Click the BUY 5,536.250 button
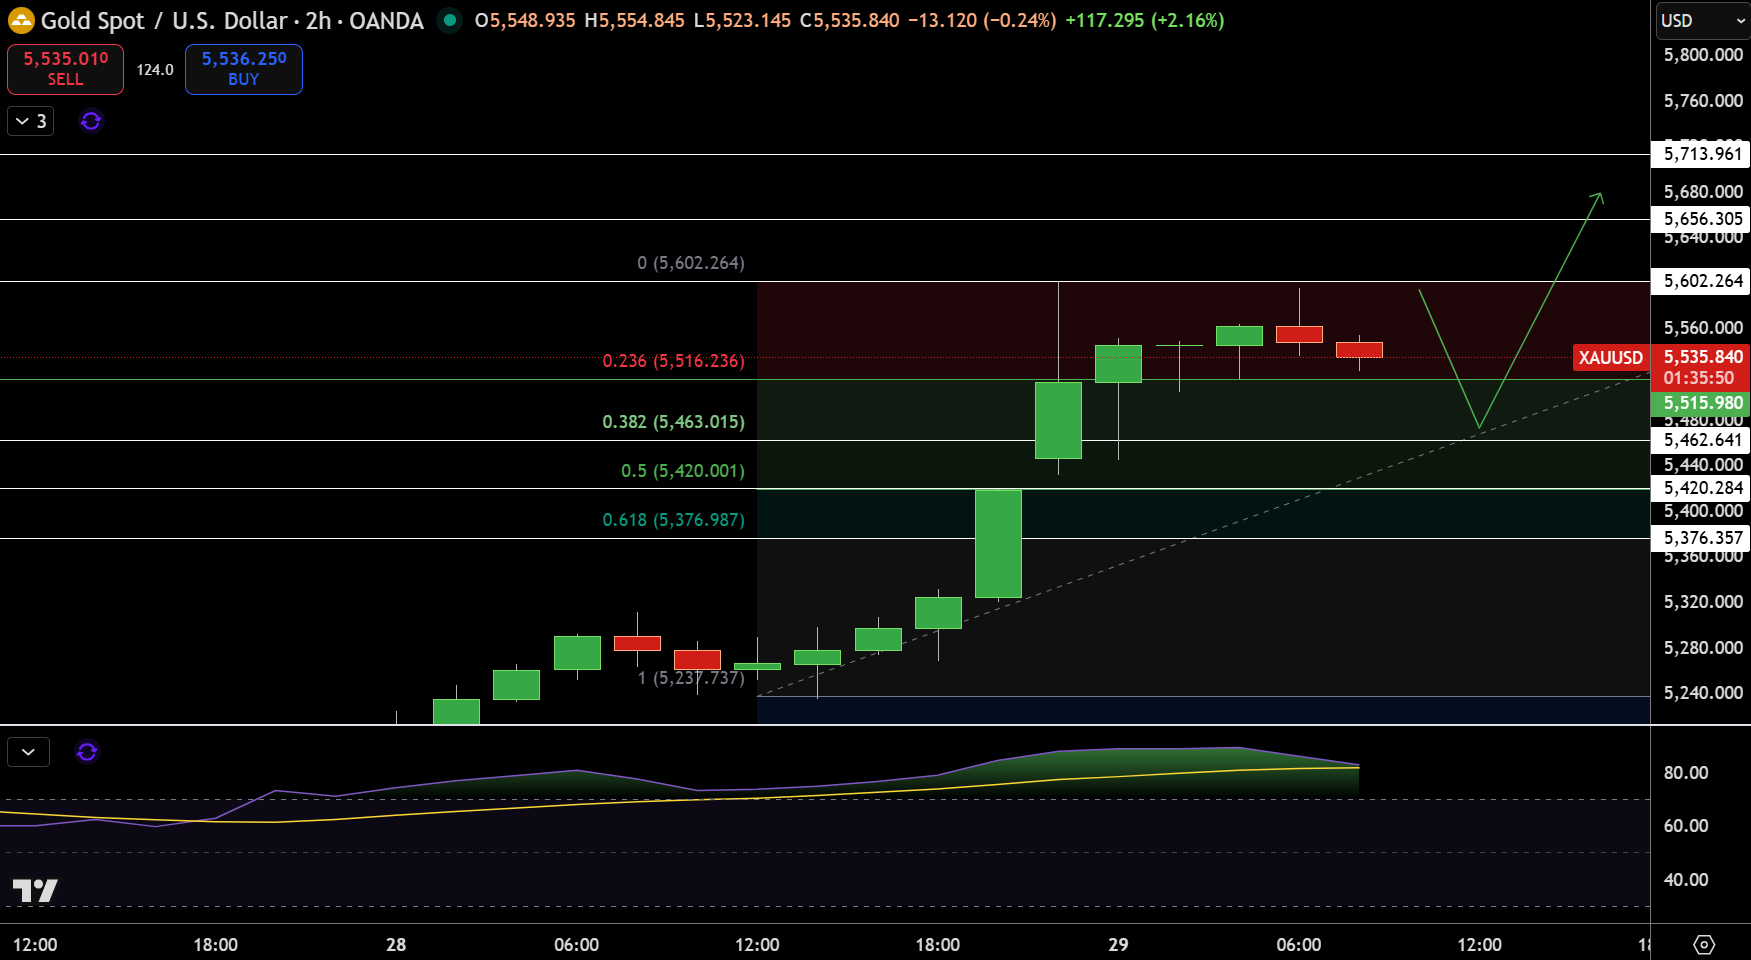Screen dimensions: 1751x960 [244, 69]
